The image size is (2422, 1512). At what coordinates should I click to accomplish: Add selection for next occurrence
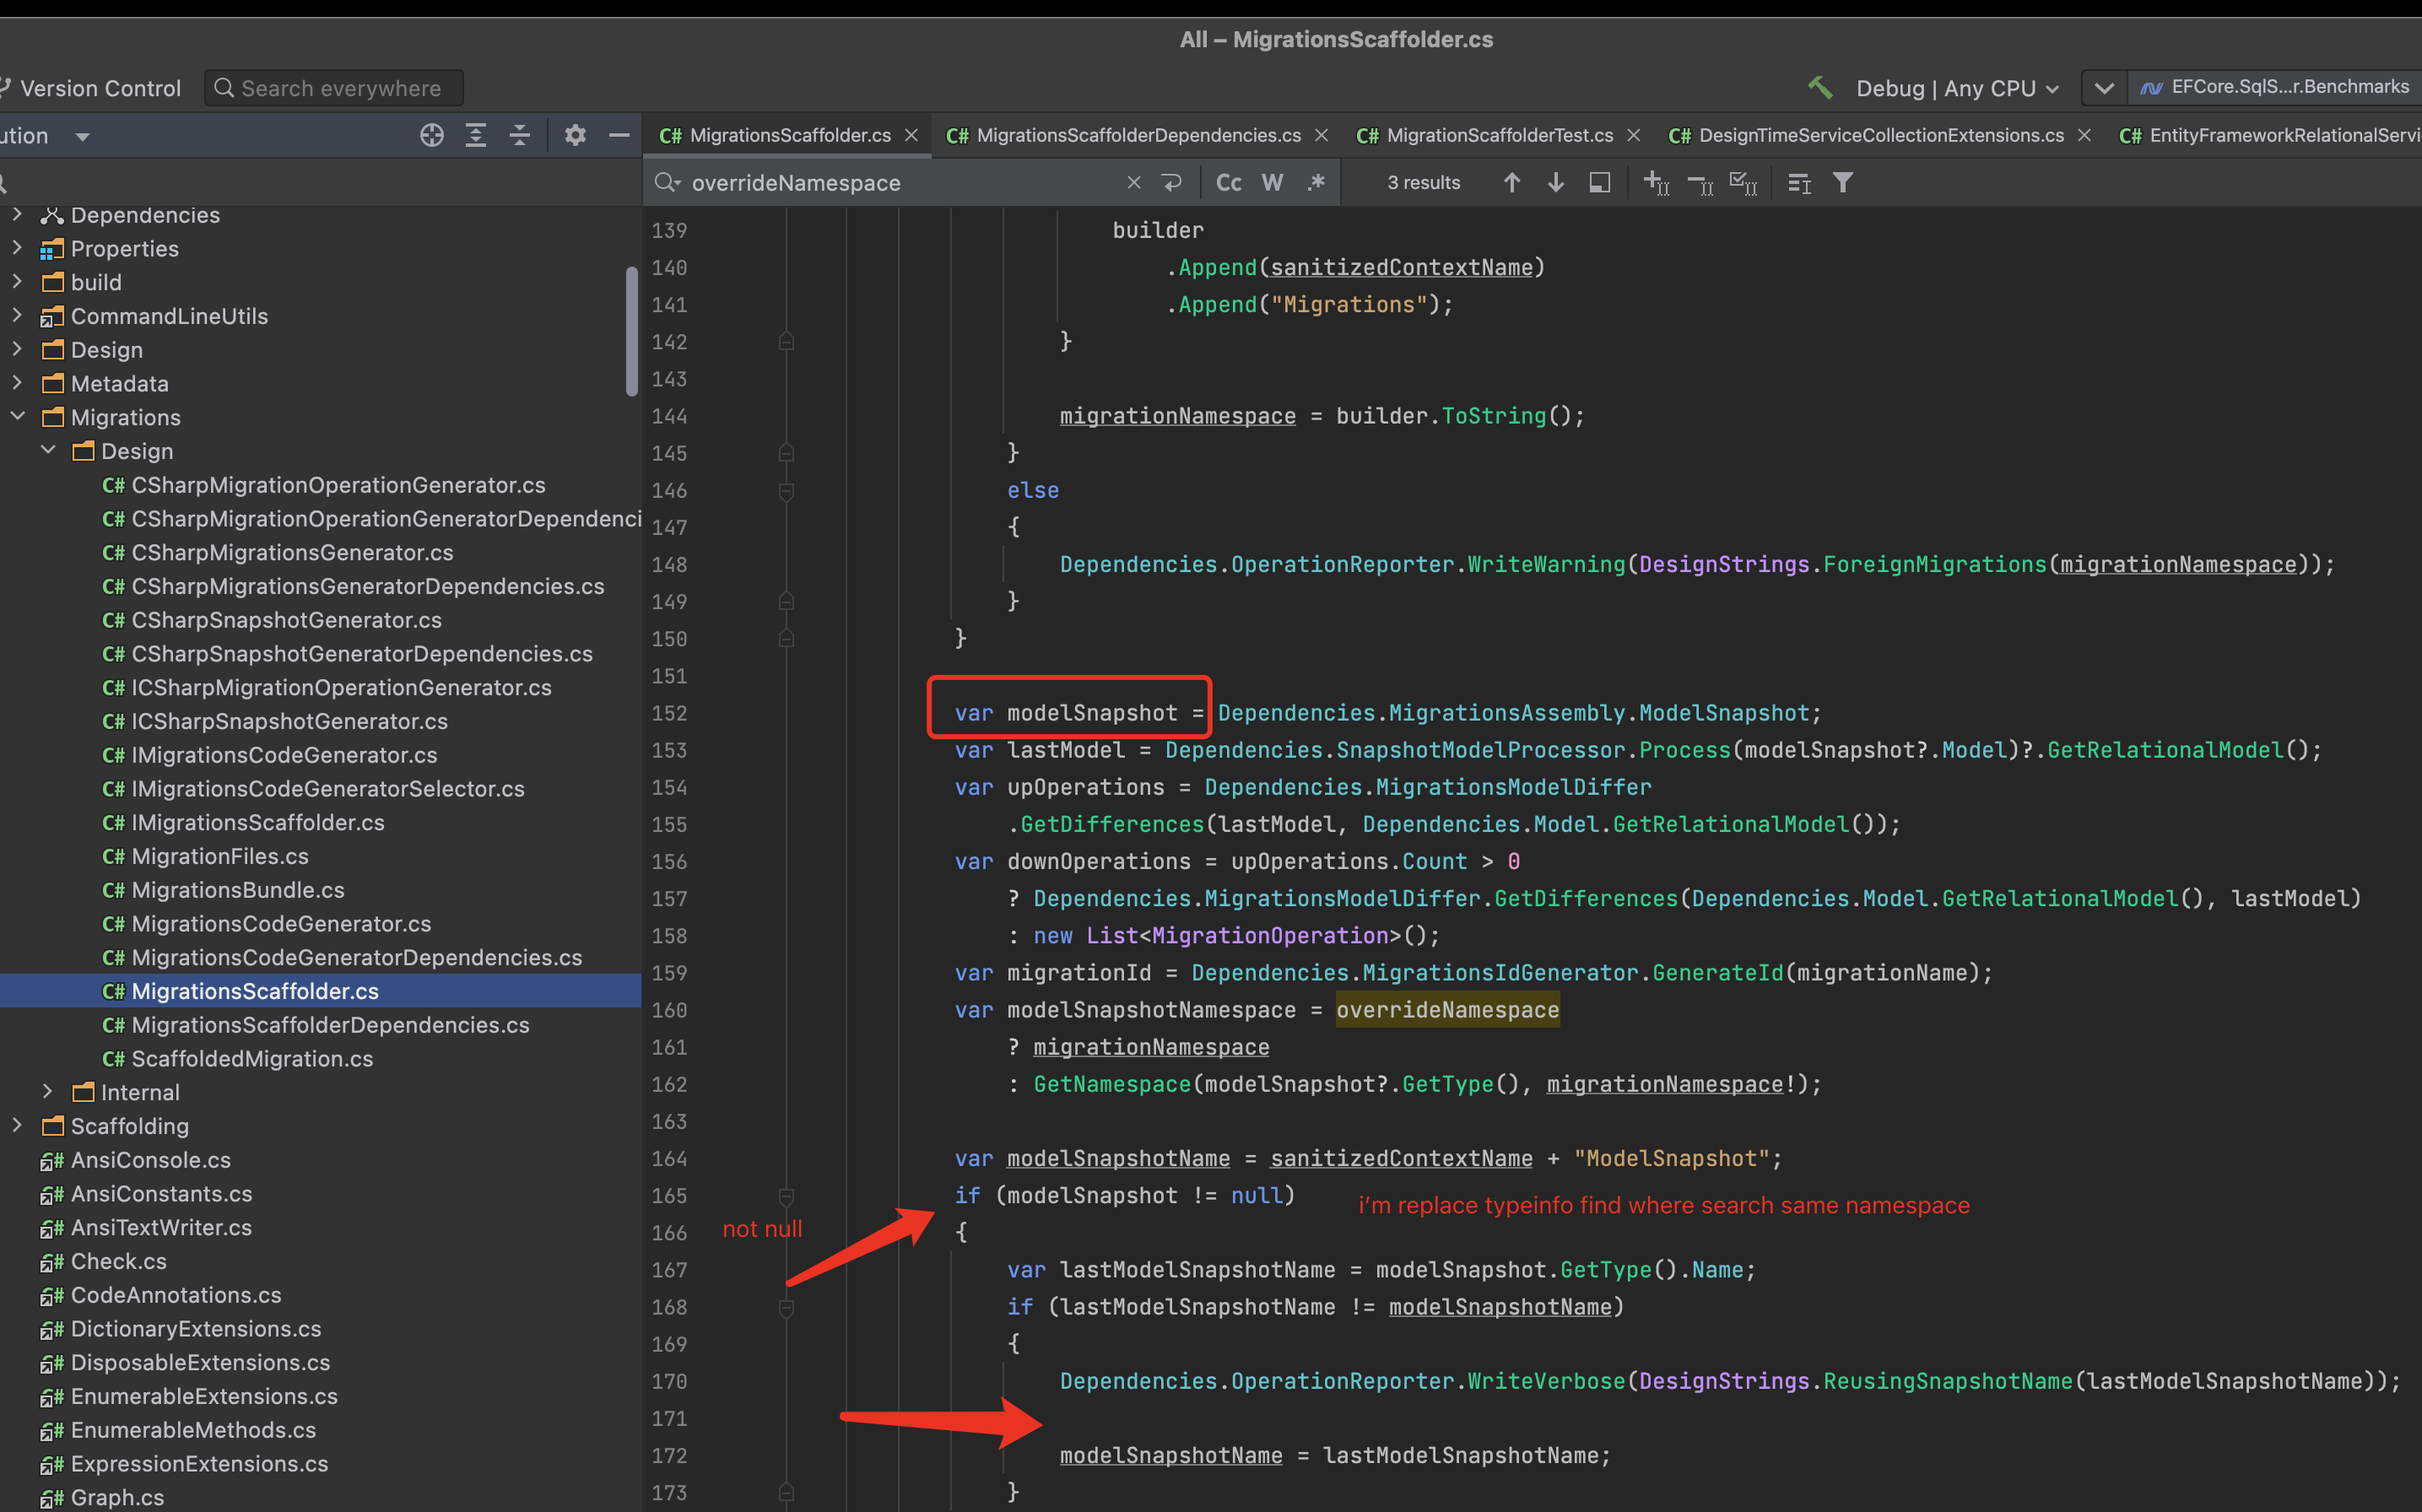coord(1656,182)
